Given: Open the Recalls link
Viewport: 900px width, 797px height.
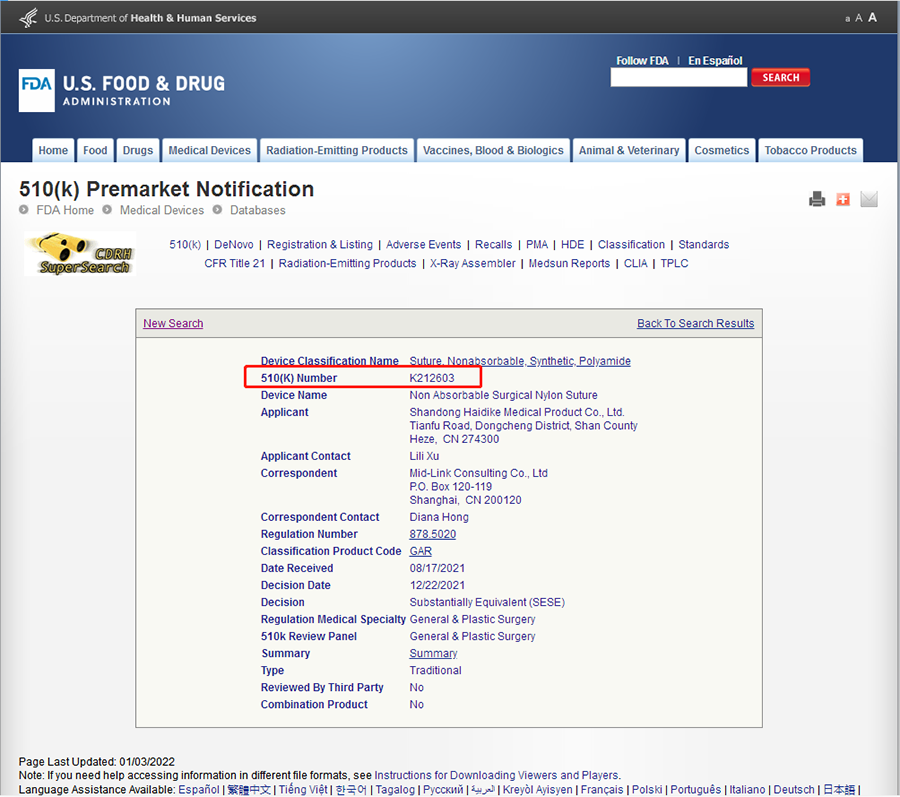Looking at the screenshot, I should [494, 244].
